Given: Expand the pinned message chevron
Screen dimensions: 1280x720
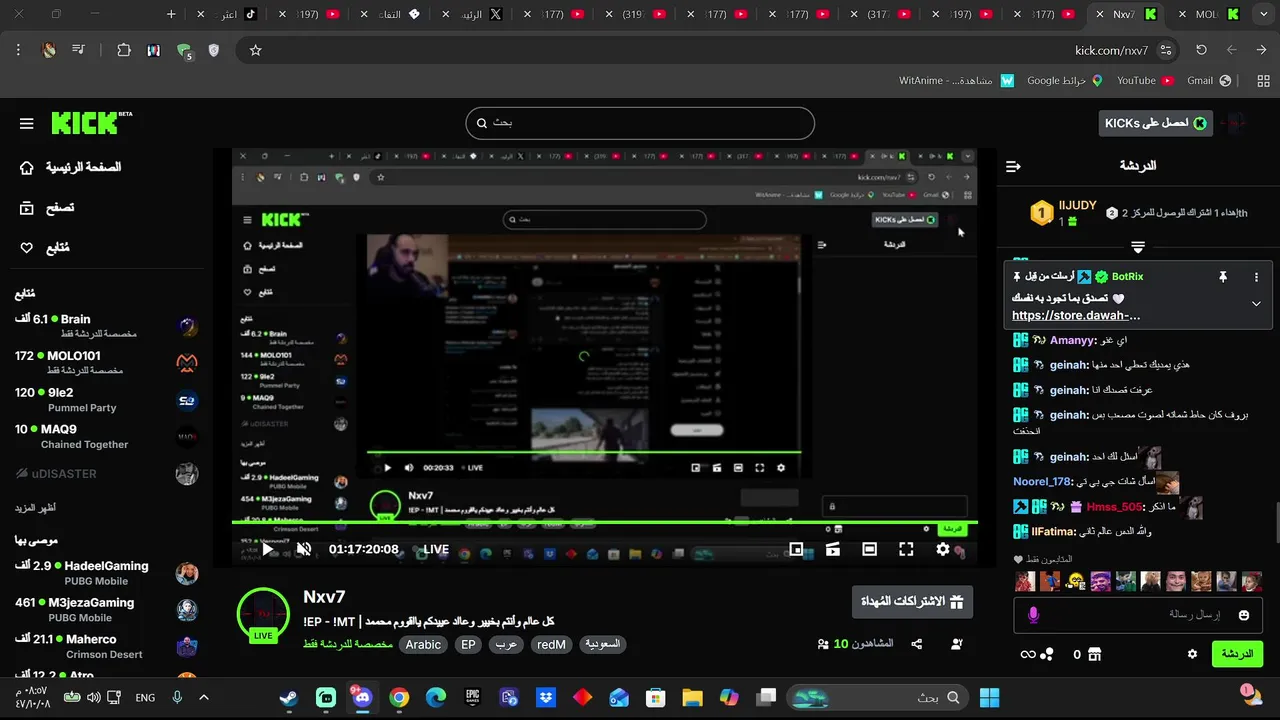Looking at the screenshot, I should 1256,303.
